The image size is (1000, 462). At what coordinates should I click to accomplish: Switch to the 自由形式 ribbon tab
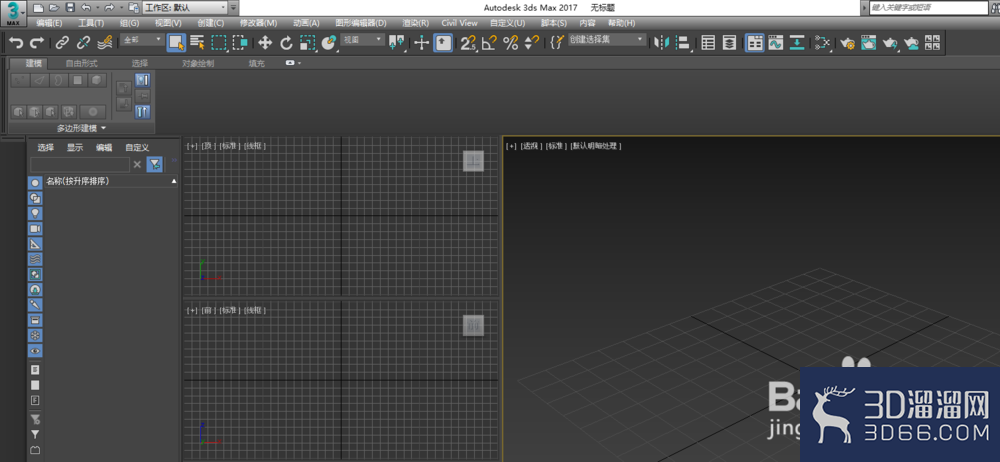point(82,63)
